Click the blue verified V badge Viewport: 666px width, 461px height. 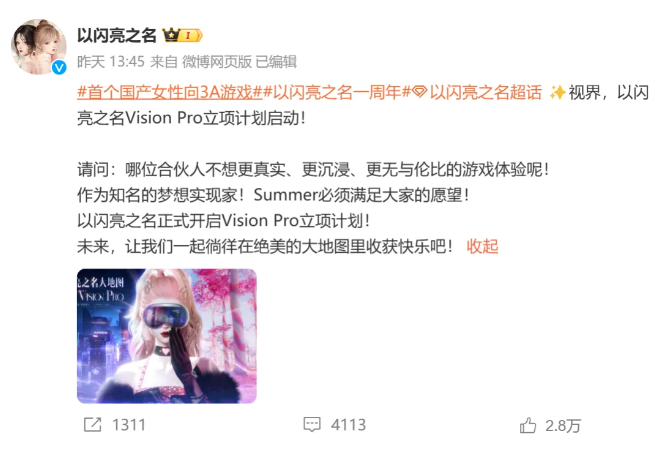pos(59,67)
